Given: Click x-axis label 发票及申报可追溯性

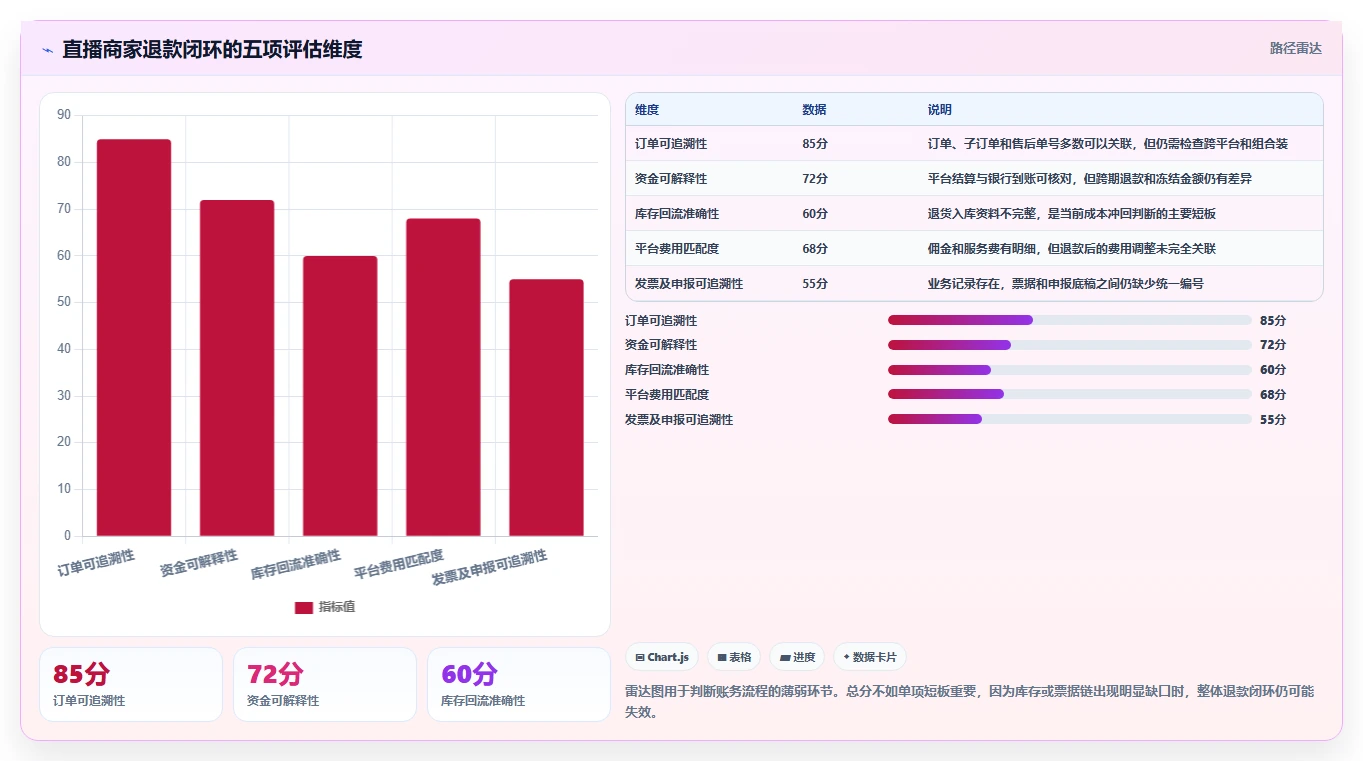Looking at the screenshot, I should pyautogui.click(x=490, y=568).
